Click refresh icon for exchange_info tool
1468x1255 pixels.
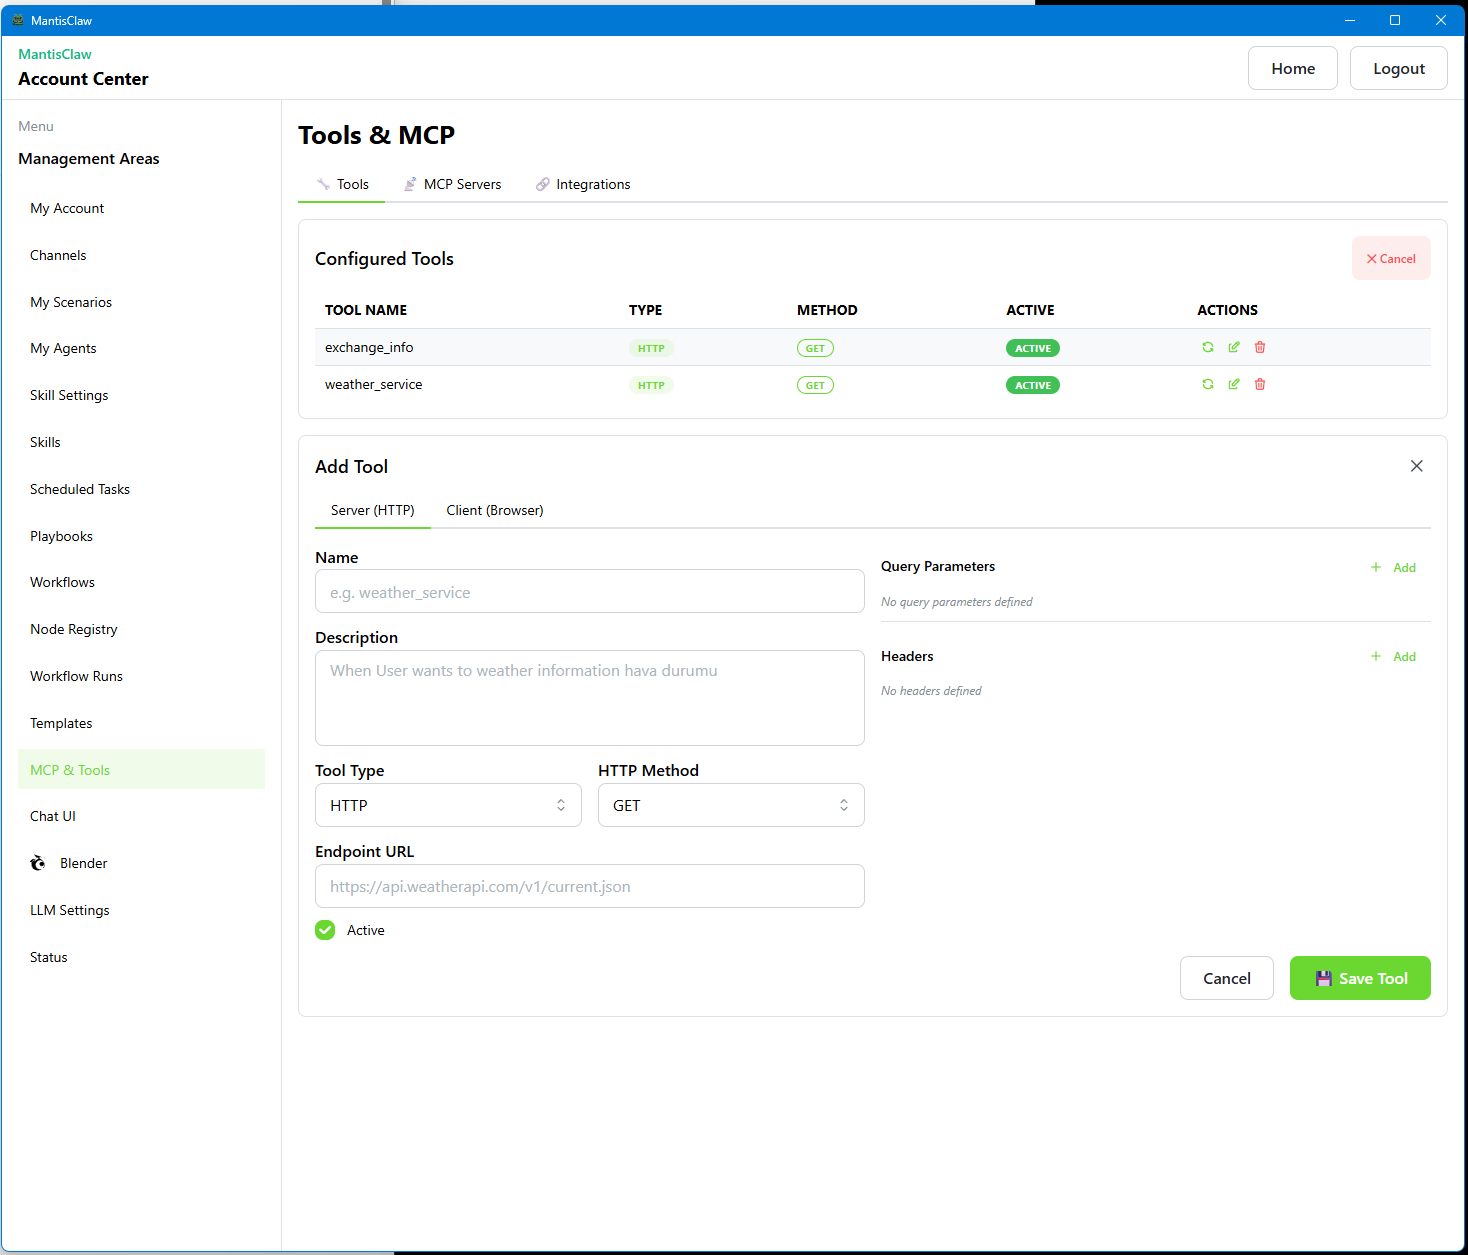click(x=1207, y=347)
